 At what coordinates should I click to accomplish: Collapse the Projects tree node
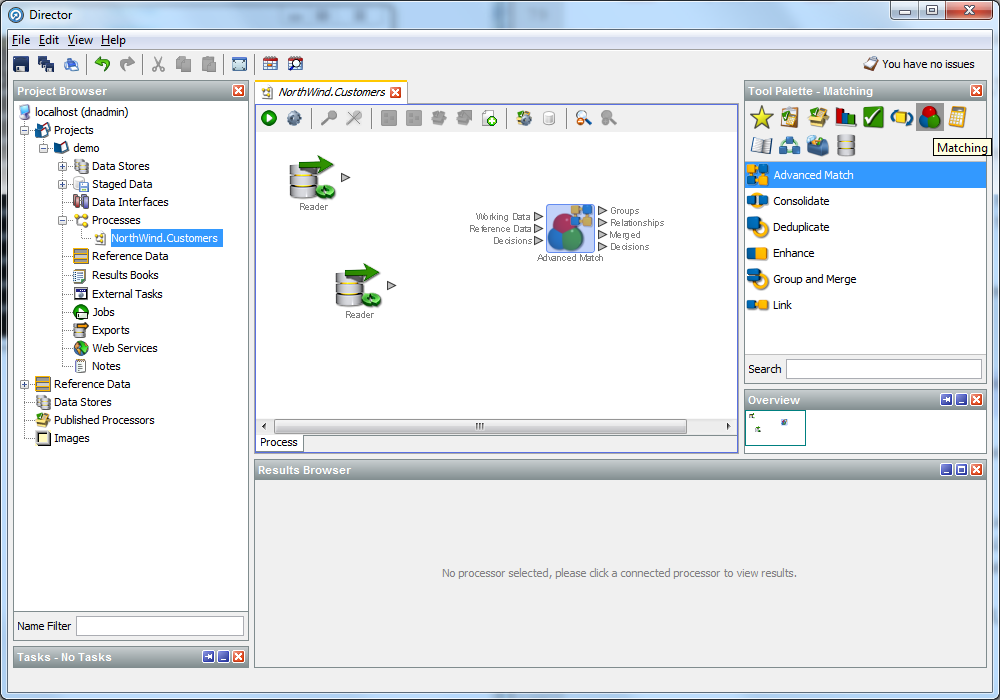pos(24,130)
